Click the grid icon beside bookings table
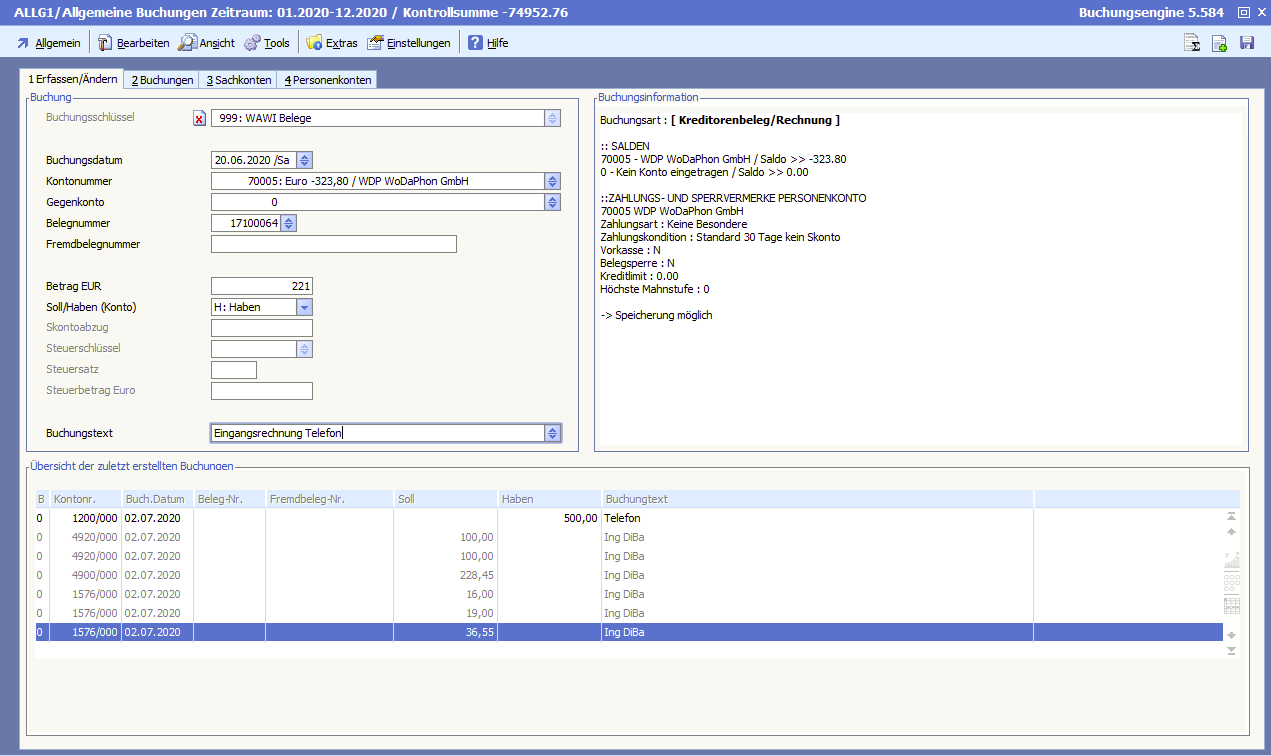This screenshot has height=756, width=1271. 1231,604
